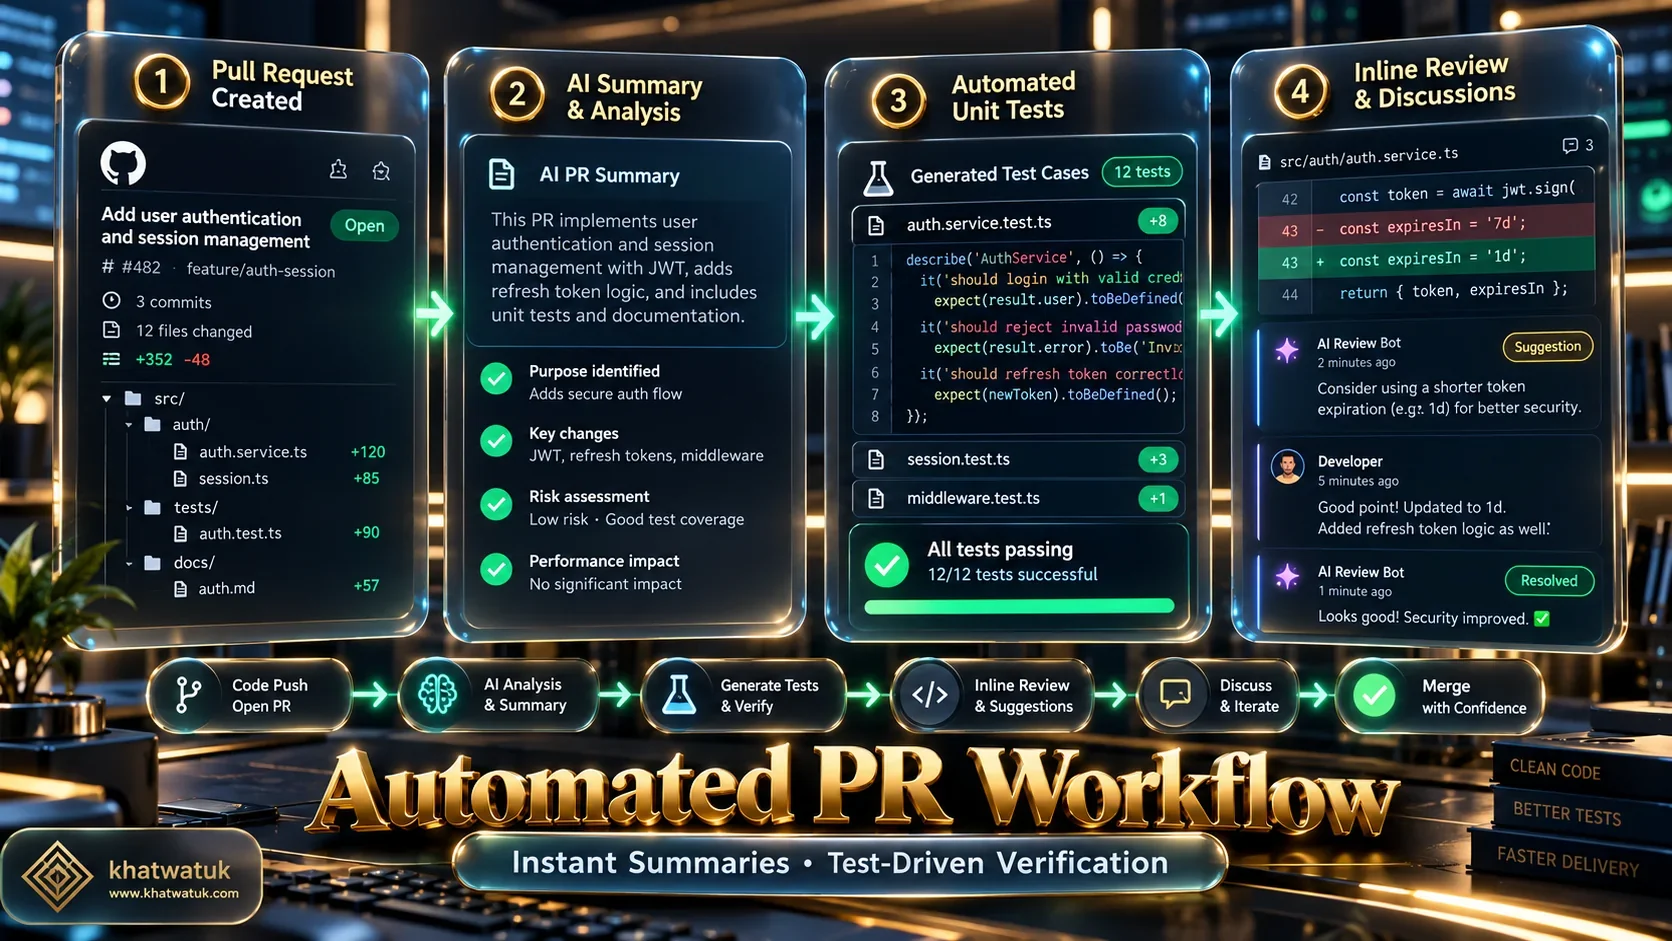
Task: Click the diff lines icon beside +352
Action: 111,359
